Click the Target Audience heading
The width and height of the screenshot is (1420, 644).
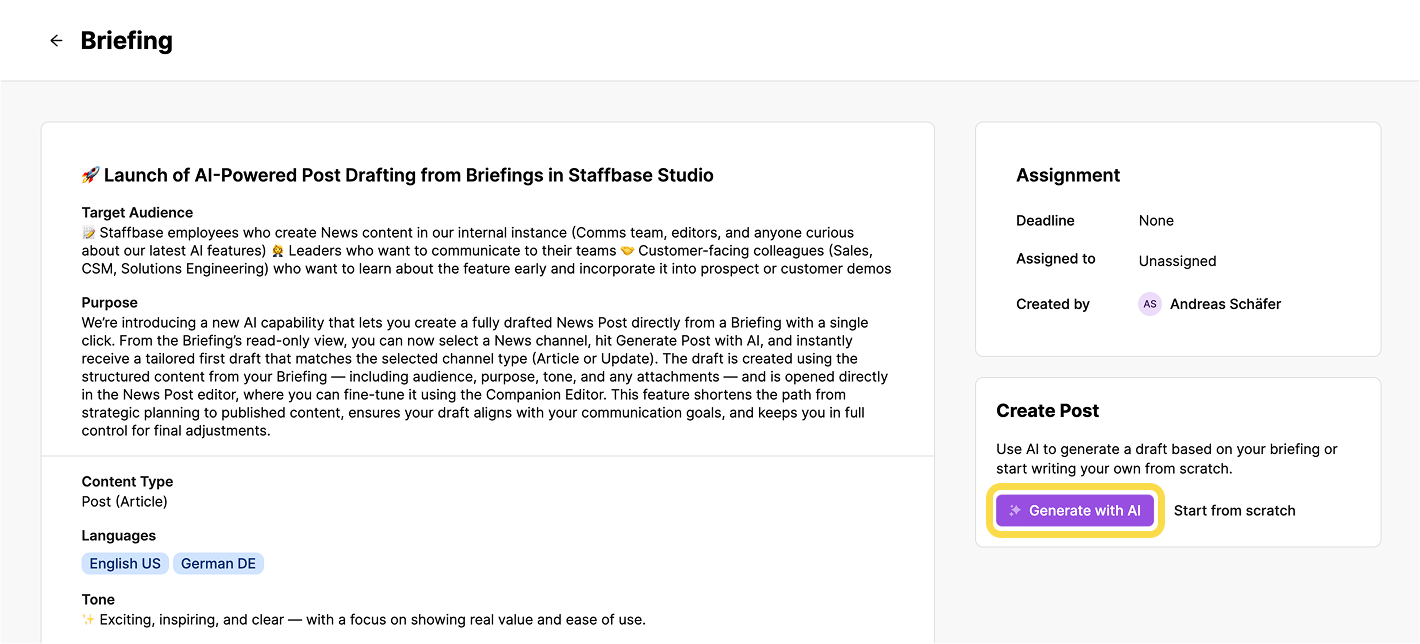click(x=137, y=212)
